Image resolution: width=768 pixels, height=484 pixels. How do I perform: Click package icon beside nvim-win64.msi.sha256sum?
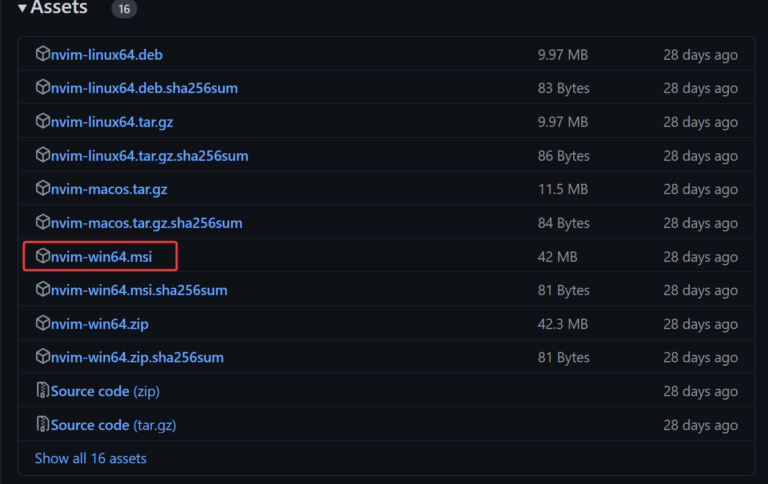[x=42, y=290]
